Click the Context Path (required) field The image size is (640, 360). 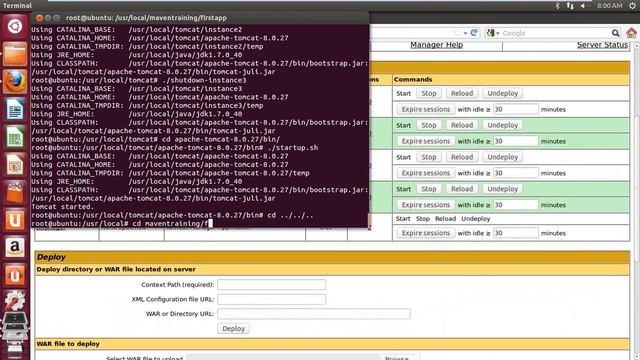(x=271, y=284)
